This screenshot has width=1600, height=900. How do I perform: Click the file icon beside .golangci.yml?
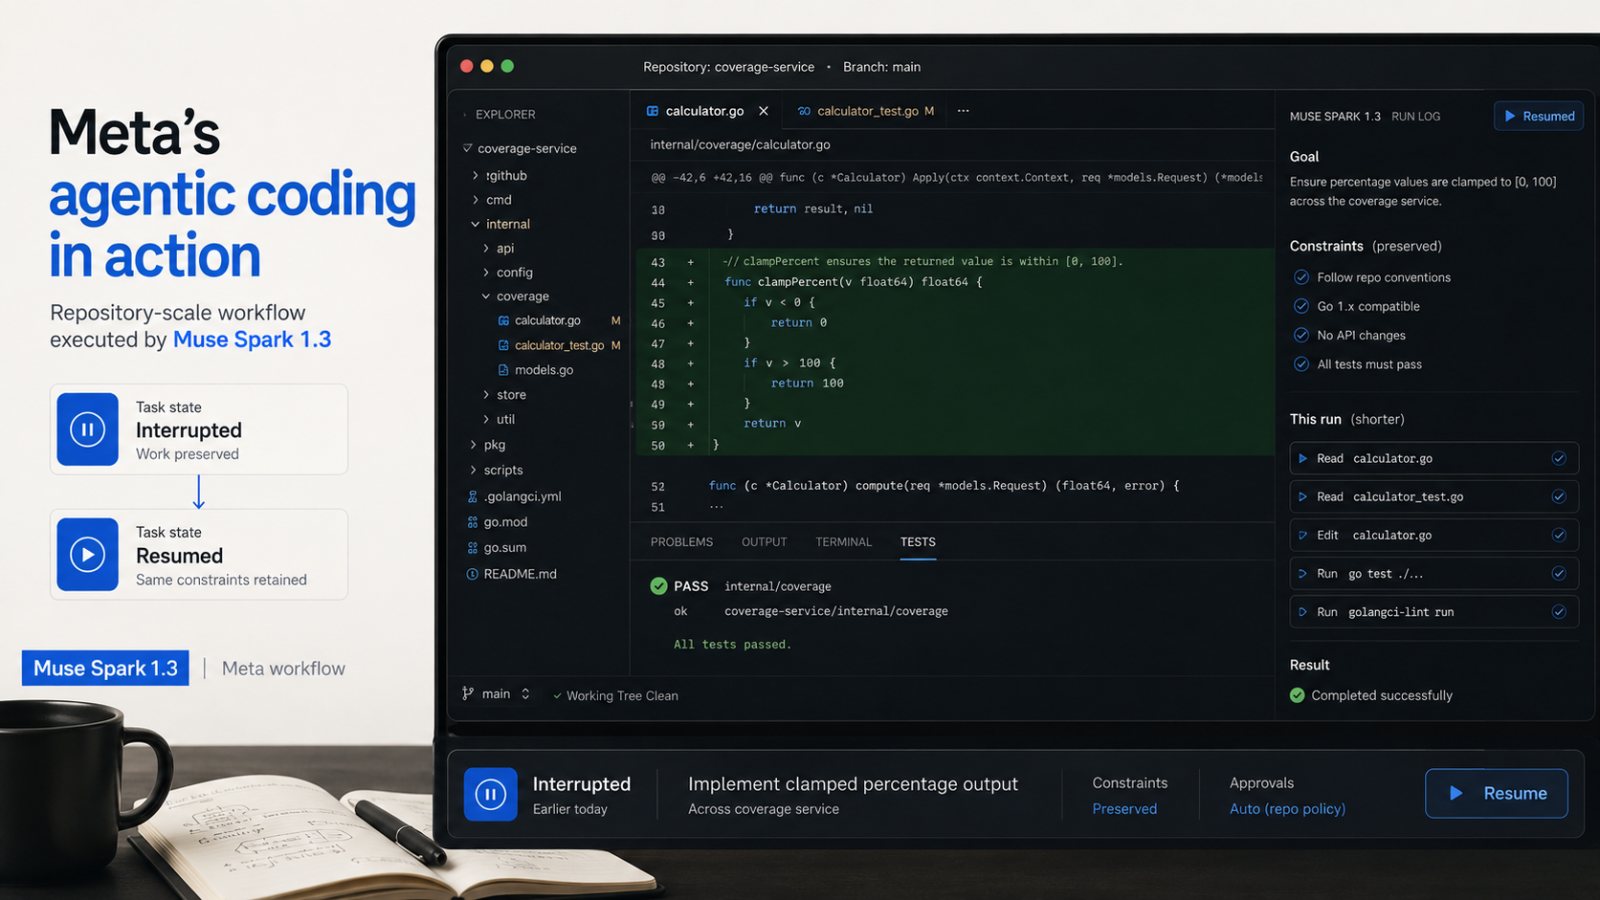click(472, 496)
